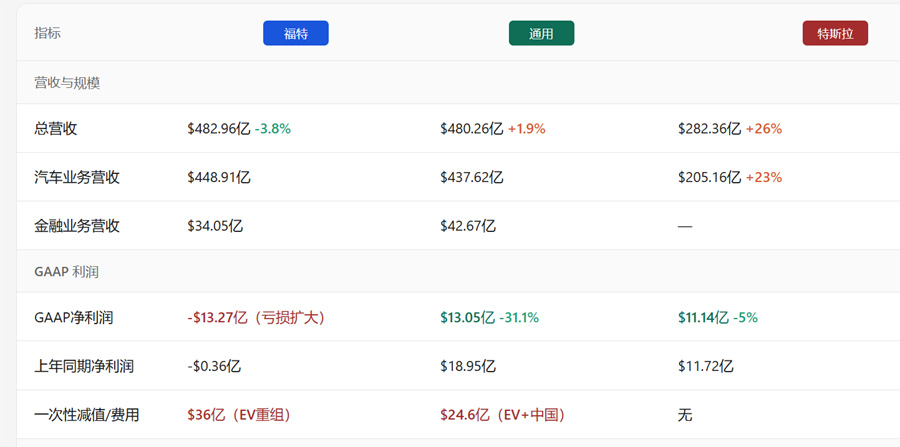Select the +23% change value
Screen dimensions: 900x447
tap(764, 177)
